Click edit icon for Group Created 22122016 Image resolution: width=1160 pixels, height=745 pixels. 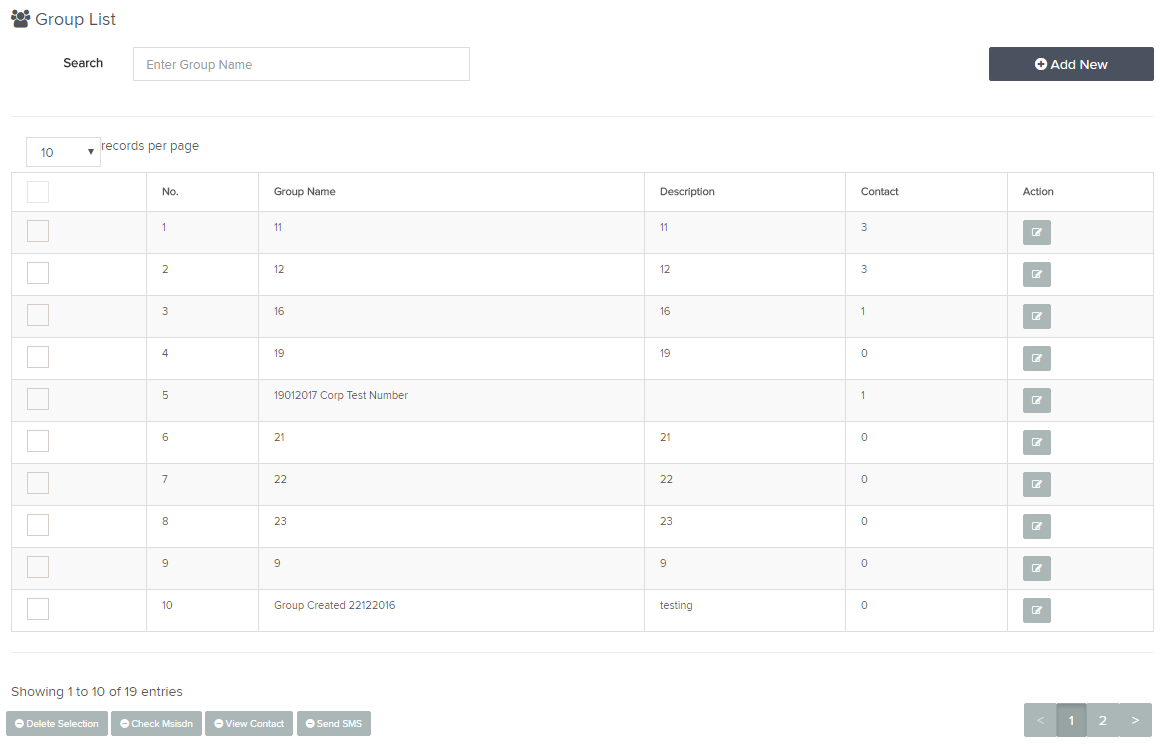pyautogui.click(x=1036, y=610)
